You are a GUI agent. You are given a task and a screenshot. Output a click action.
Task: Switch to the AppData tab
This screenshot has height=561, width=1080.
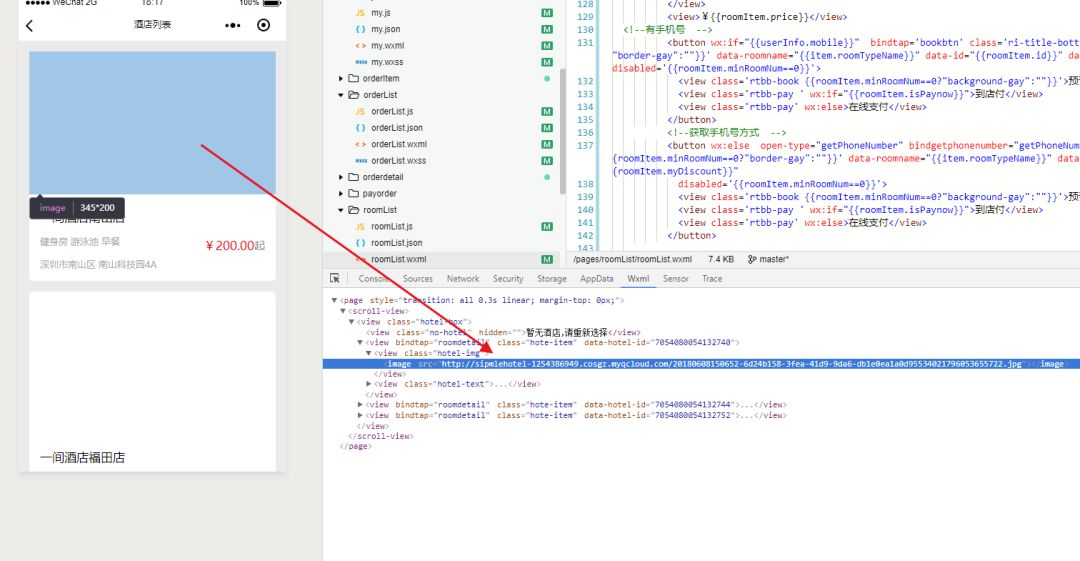click(x=596, y=278)
